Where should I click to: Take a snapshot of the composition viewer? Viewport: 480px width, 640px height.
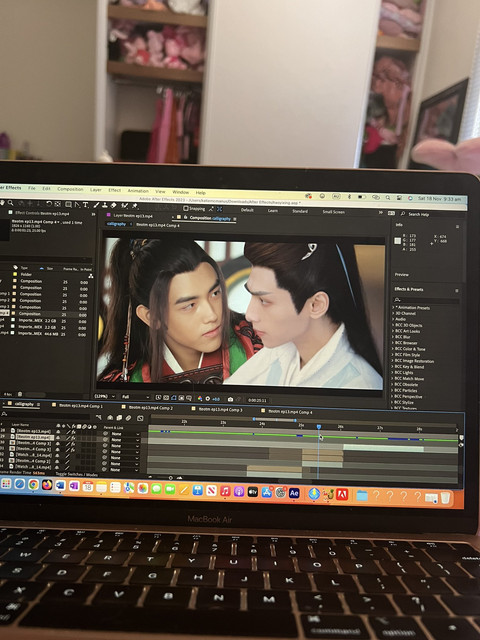(230, 399)
